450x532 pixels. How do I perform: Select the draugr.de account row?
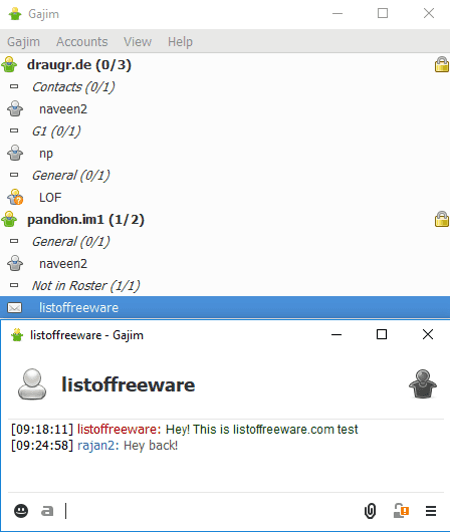[x=225, y=64]
